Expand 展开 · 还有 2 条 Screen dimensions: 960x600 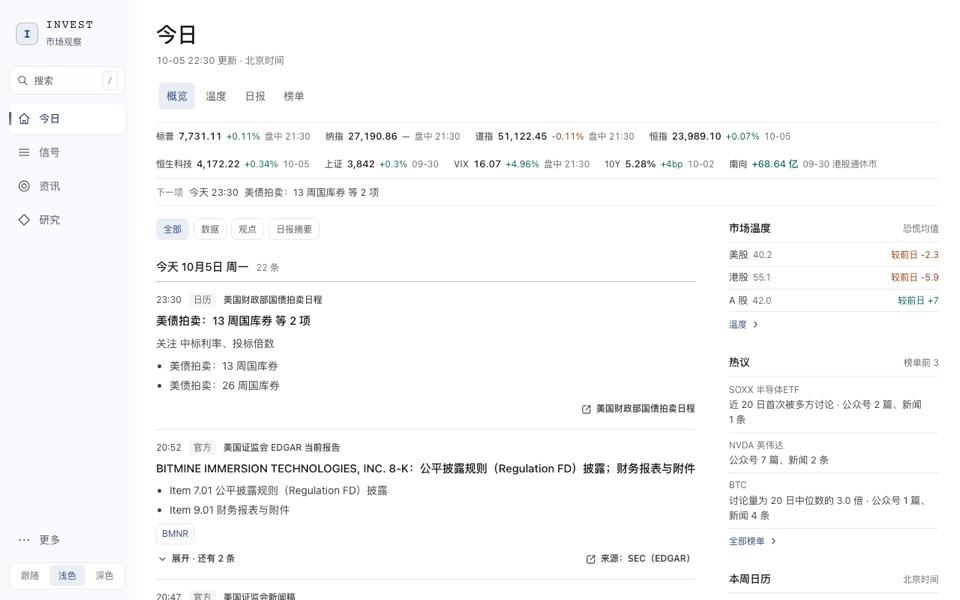(x=196, y=558)
